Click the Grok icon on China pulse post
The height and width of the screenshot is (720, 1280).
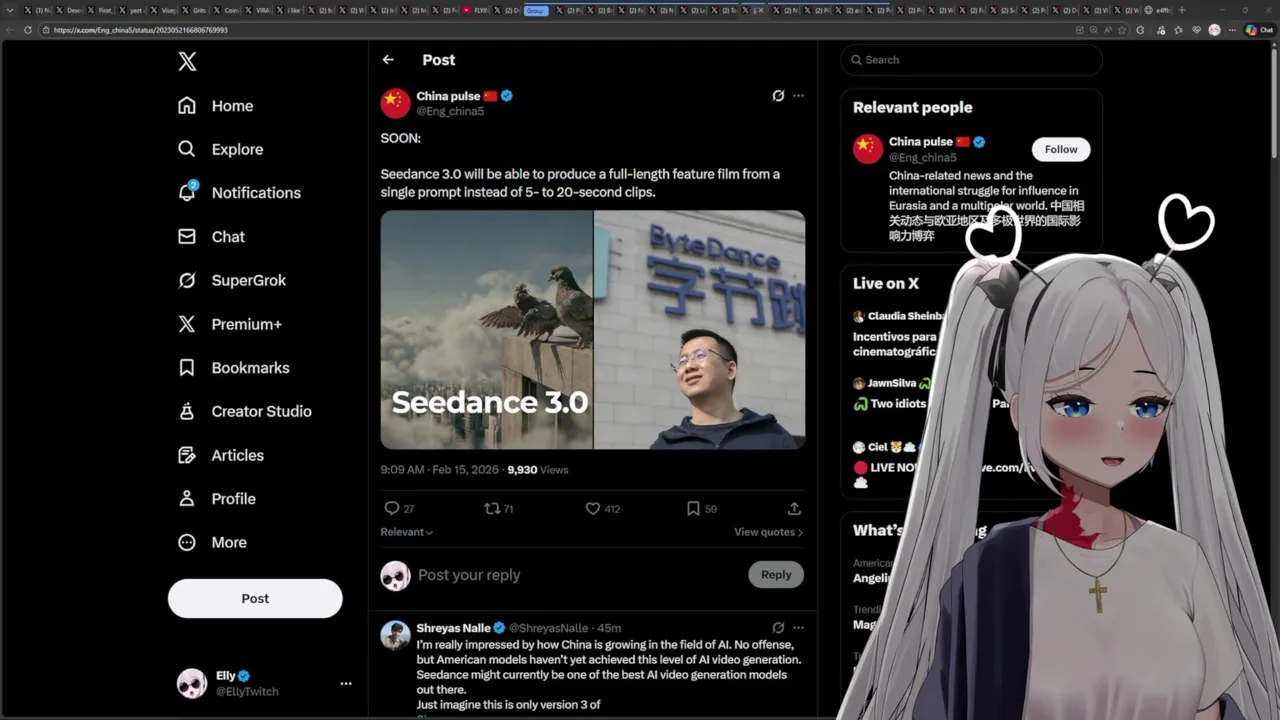[x=778, y=96]
